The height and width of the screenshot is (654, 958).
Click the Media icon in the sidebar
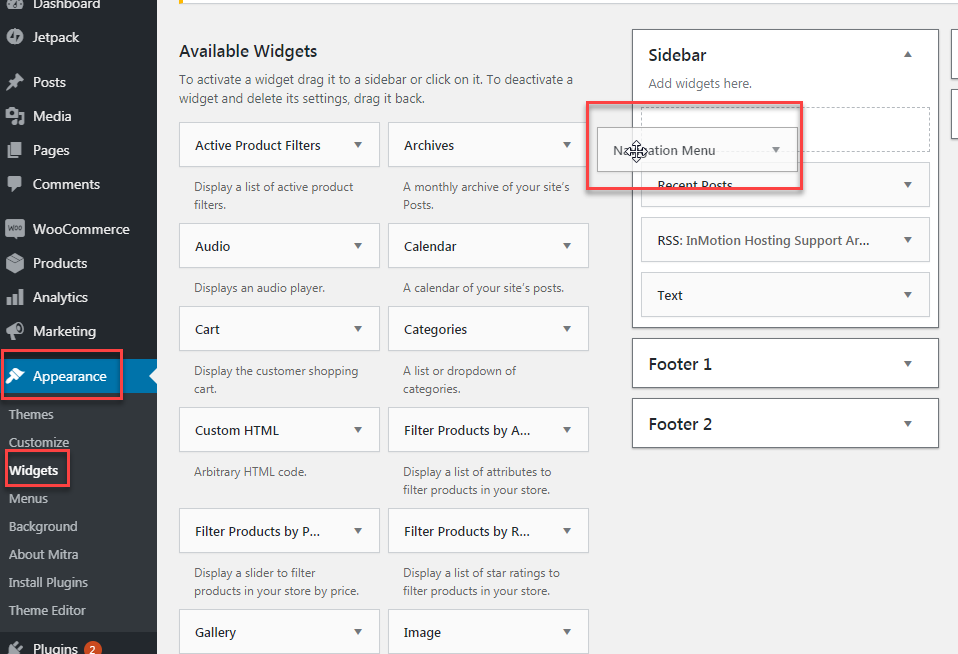pyautogui.click(x=15, y=116)
